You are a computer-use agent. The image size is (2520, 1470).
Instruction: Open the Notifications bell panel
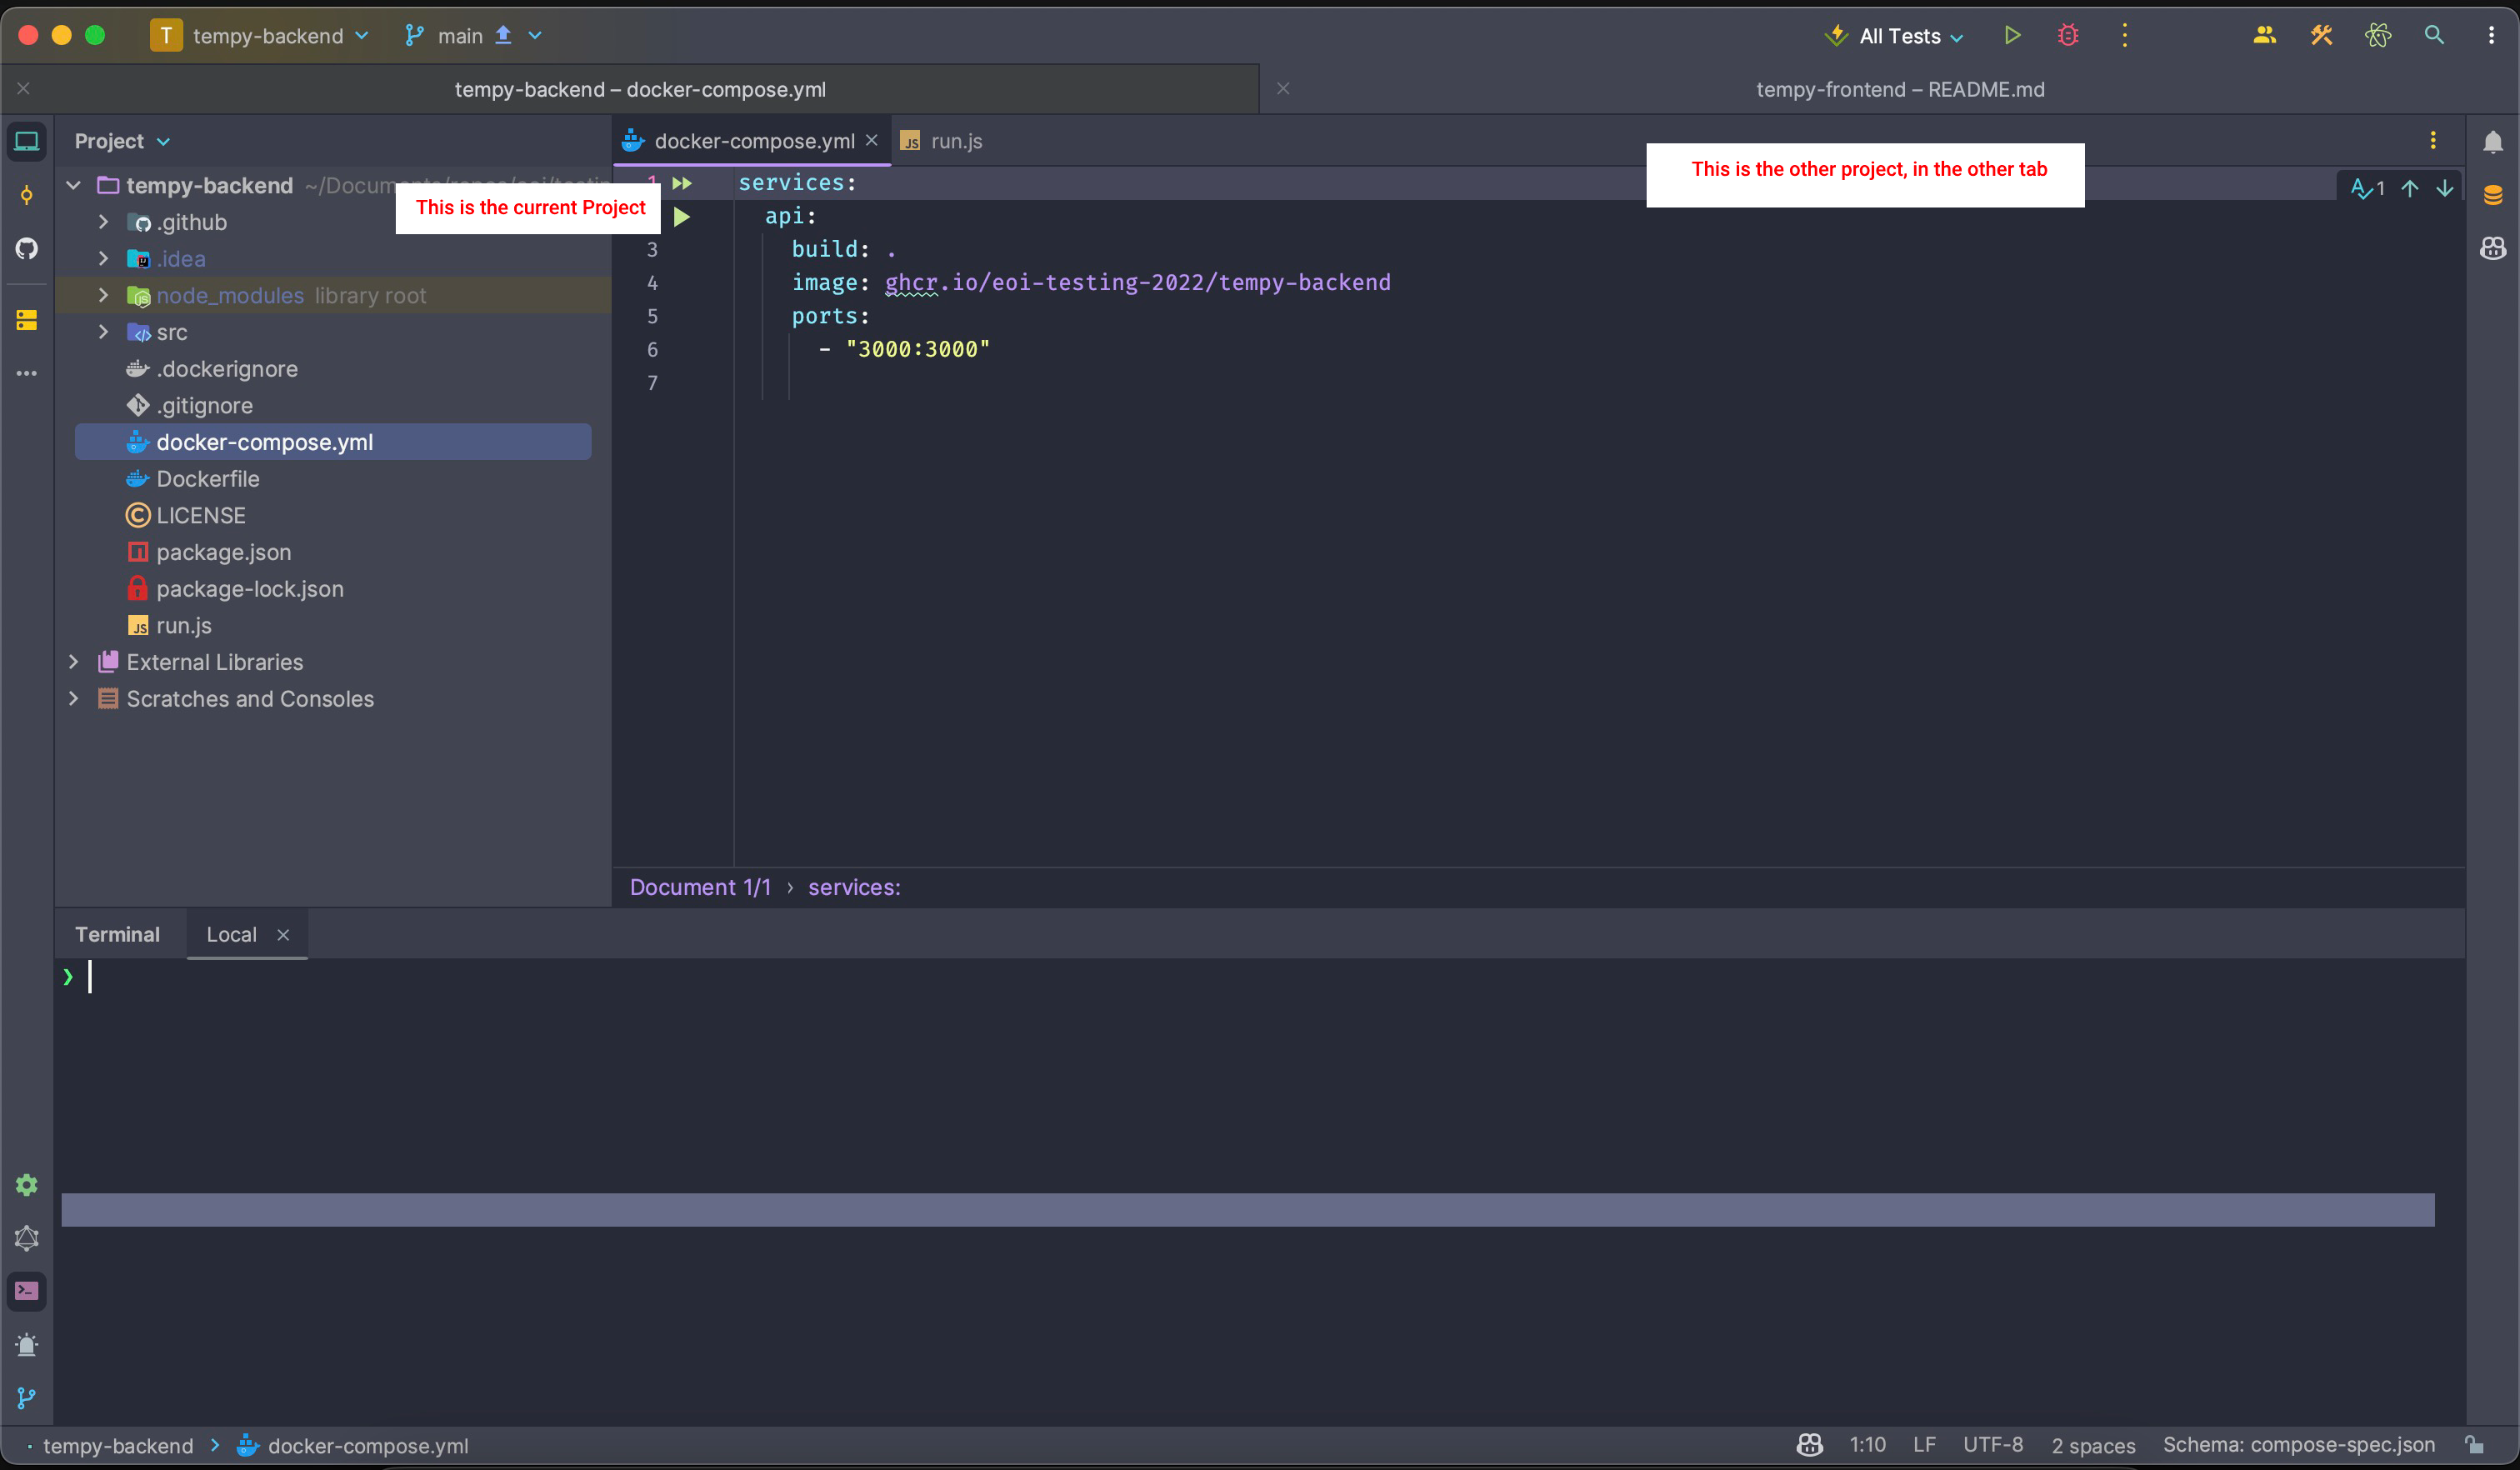(x=2493, y=140)
